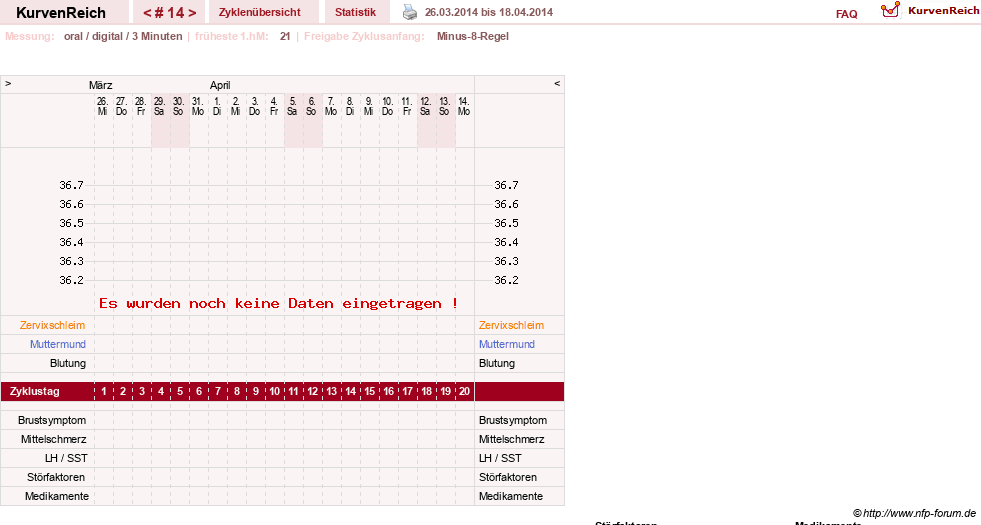Image resolution: width=981 pixels, height=525 pixels.
Task: Click the März month label
Action: point(101,85)
